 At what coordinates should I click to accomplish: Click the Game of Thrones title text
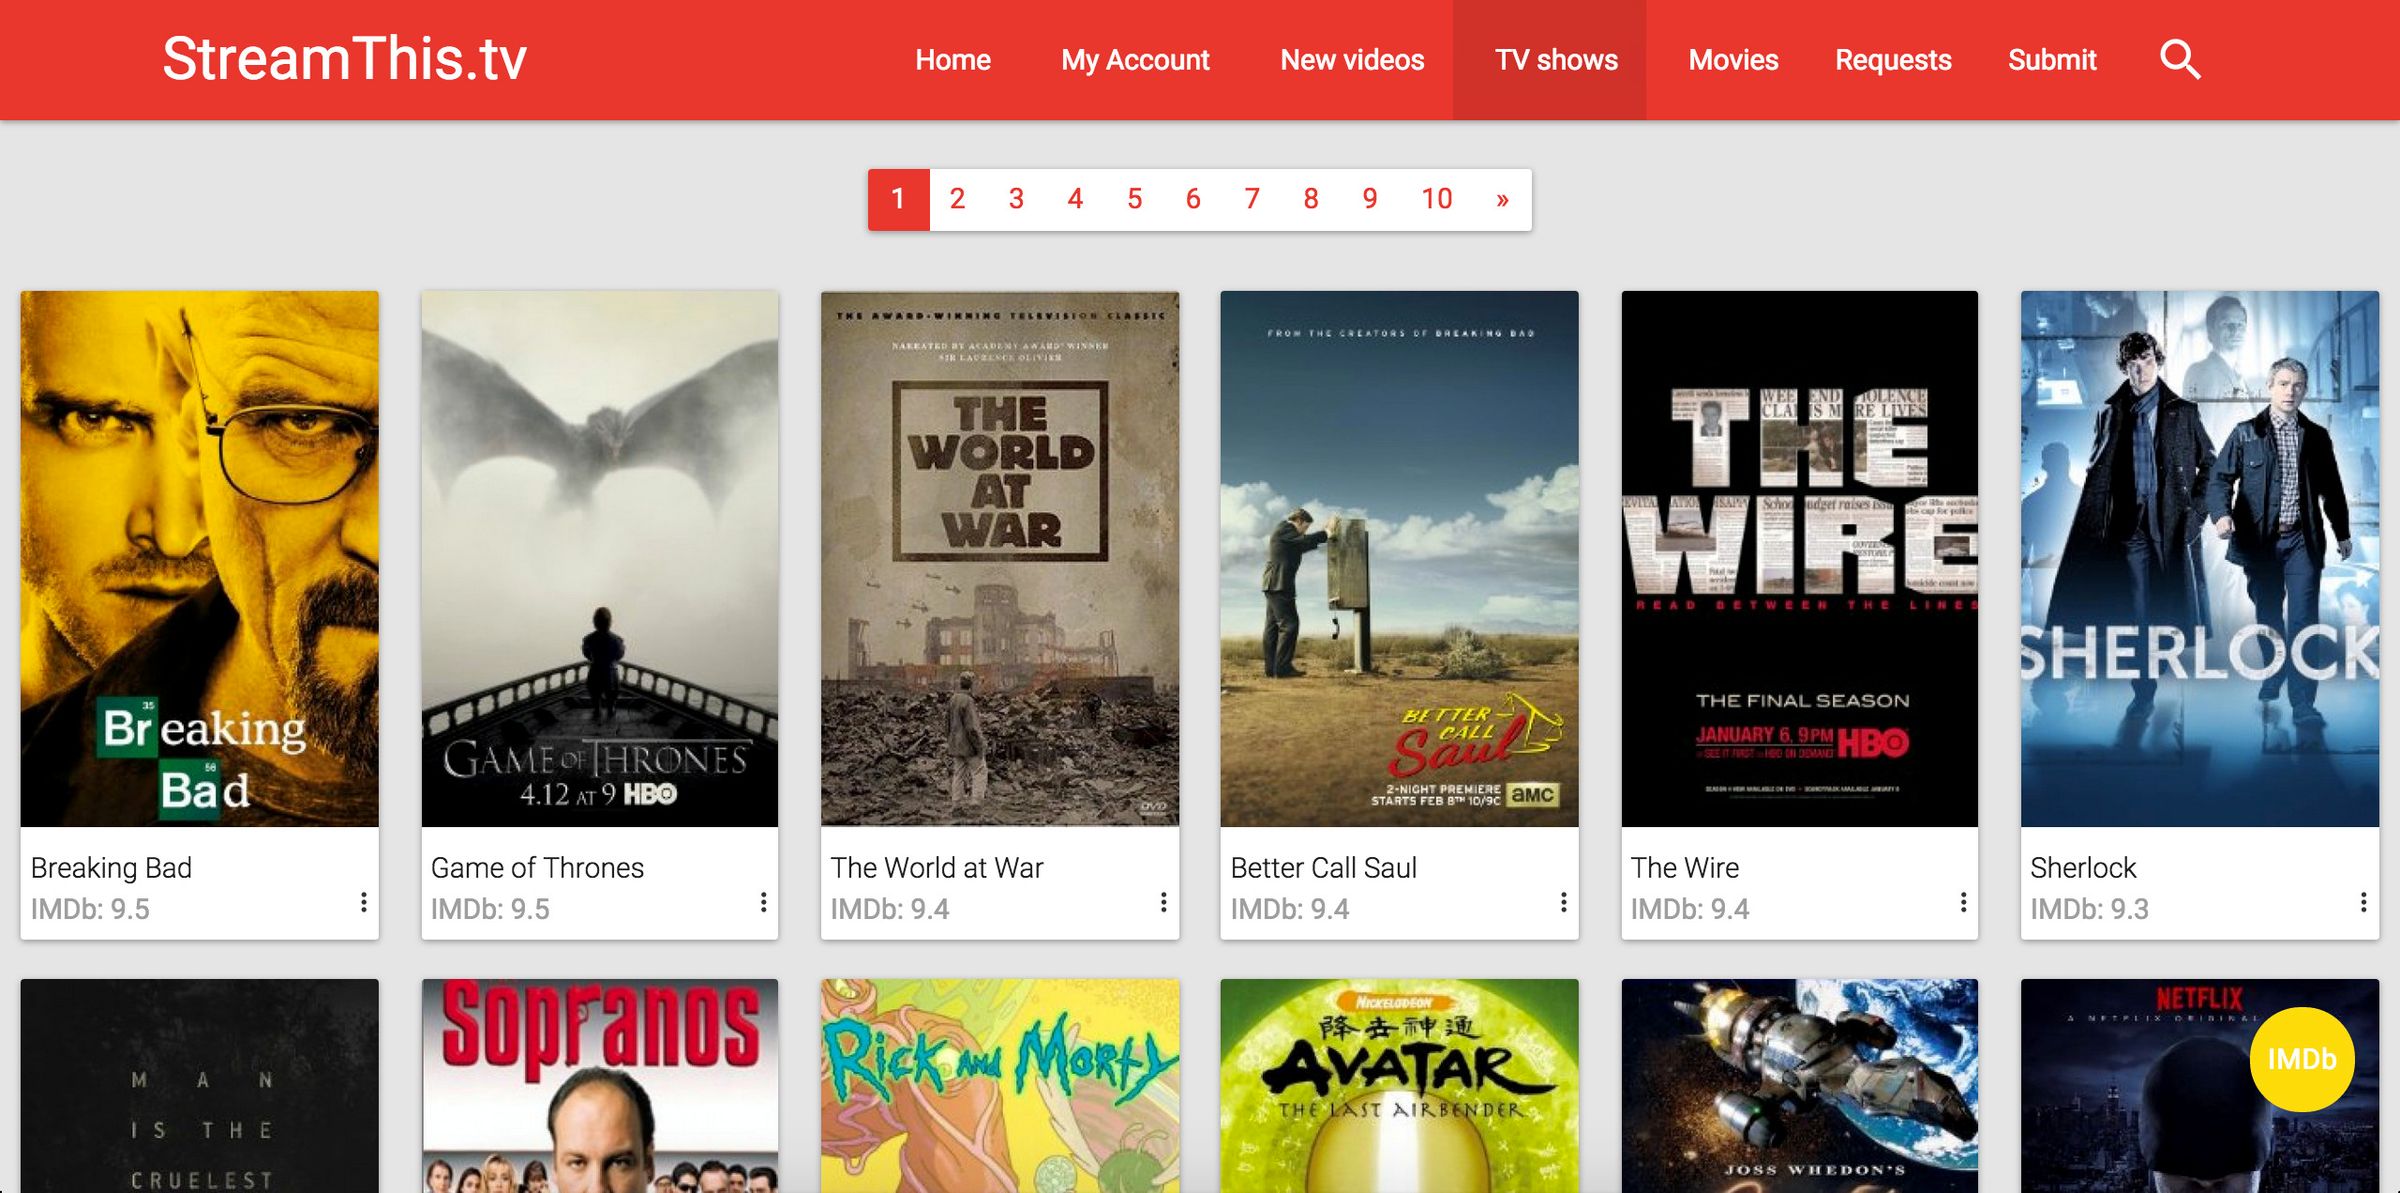(x=537, y=868)
